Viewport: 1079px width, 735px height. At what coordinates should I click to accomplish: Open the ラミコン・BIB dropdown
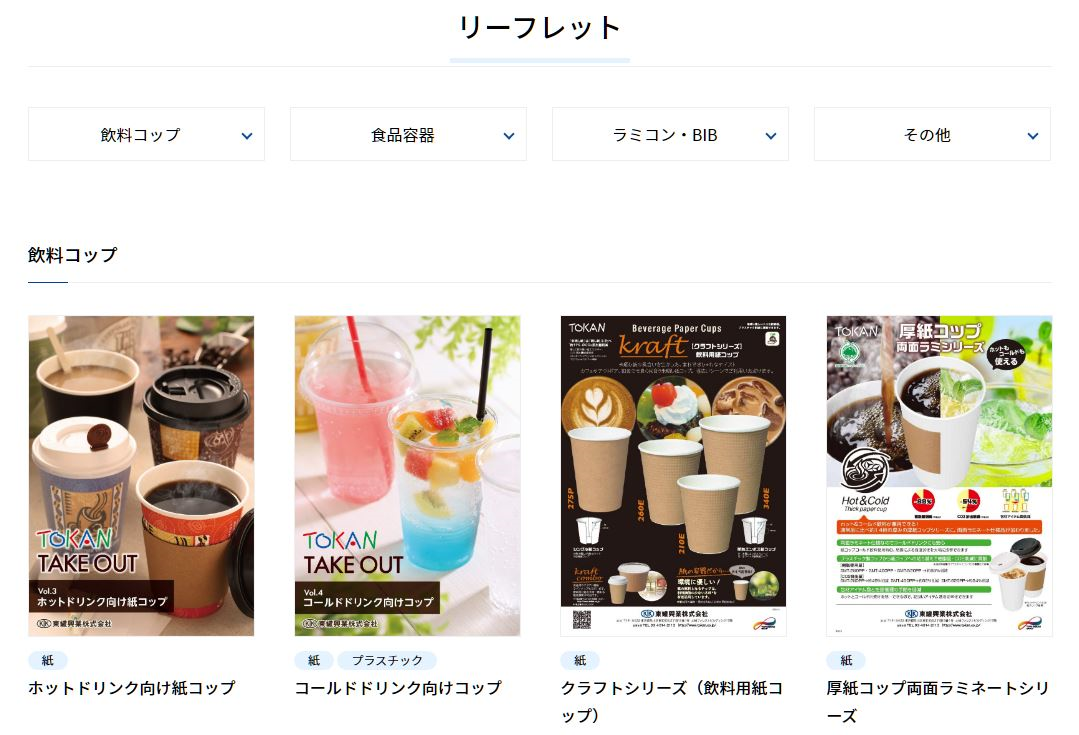click(x=670, y=134)
